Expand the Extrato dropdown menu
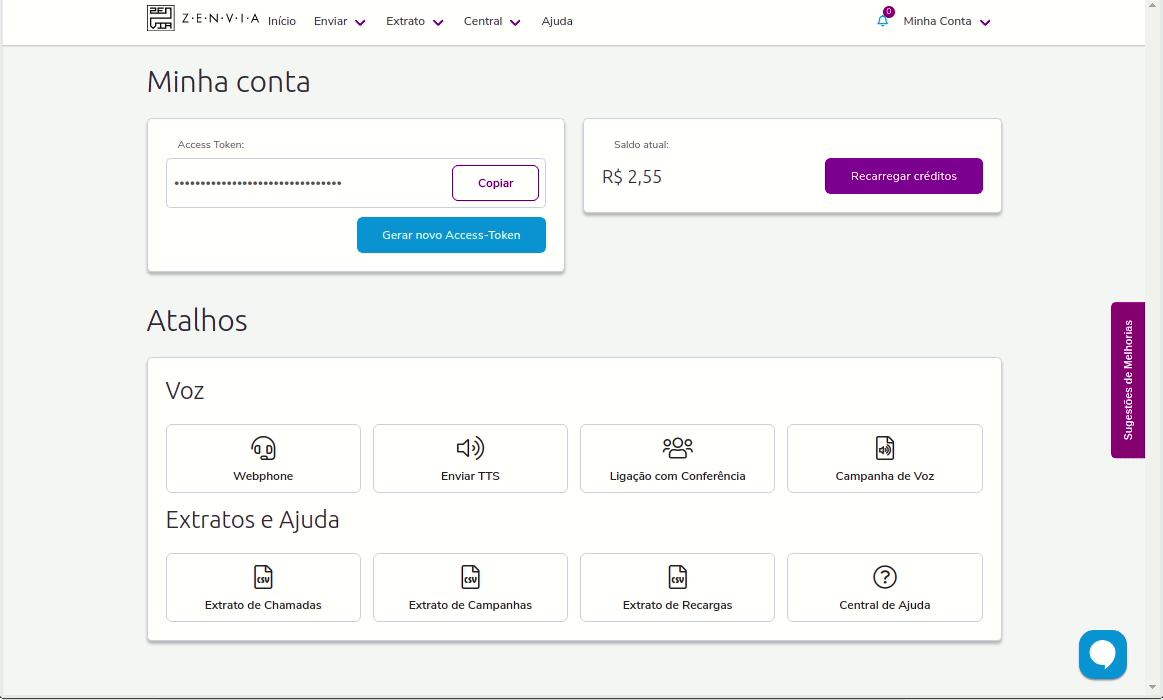 pyautogui.click(x=415, y=22)
